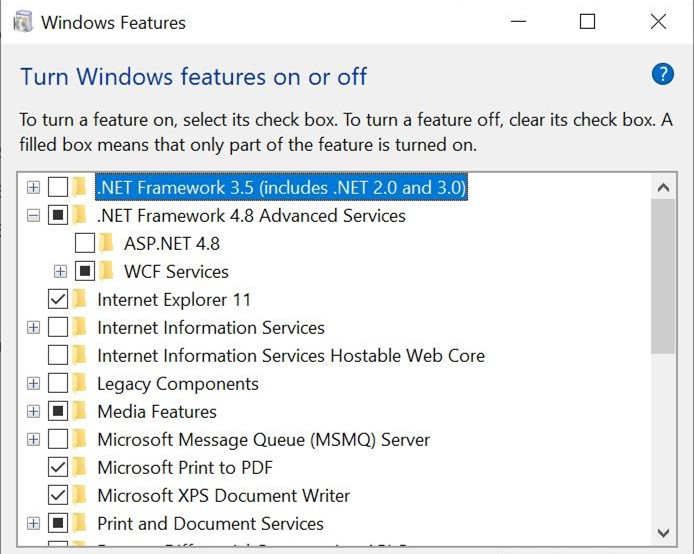The image size is (694, 554).
Task: Collapse the .NET Framework 4.8 Advanced Services node
Action: pos(33,215)
